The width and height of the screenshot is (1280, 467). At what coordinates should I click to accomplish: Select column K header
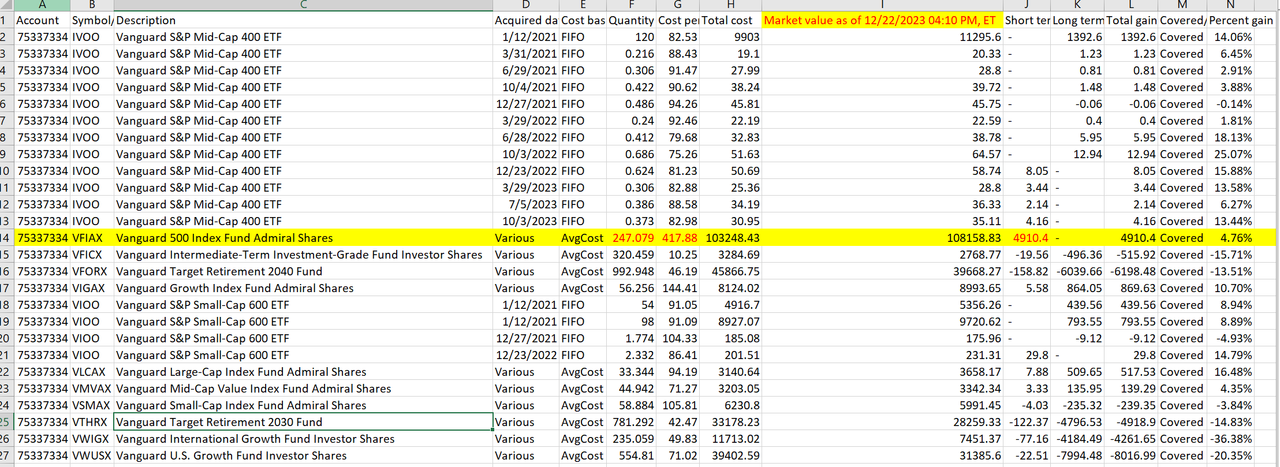pos(1077,5)
